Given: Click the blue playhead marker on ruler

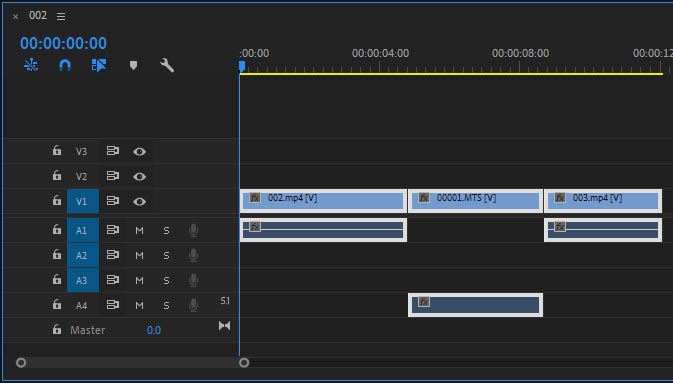Looking at the screenshot, I should [x=242, y=66].
